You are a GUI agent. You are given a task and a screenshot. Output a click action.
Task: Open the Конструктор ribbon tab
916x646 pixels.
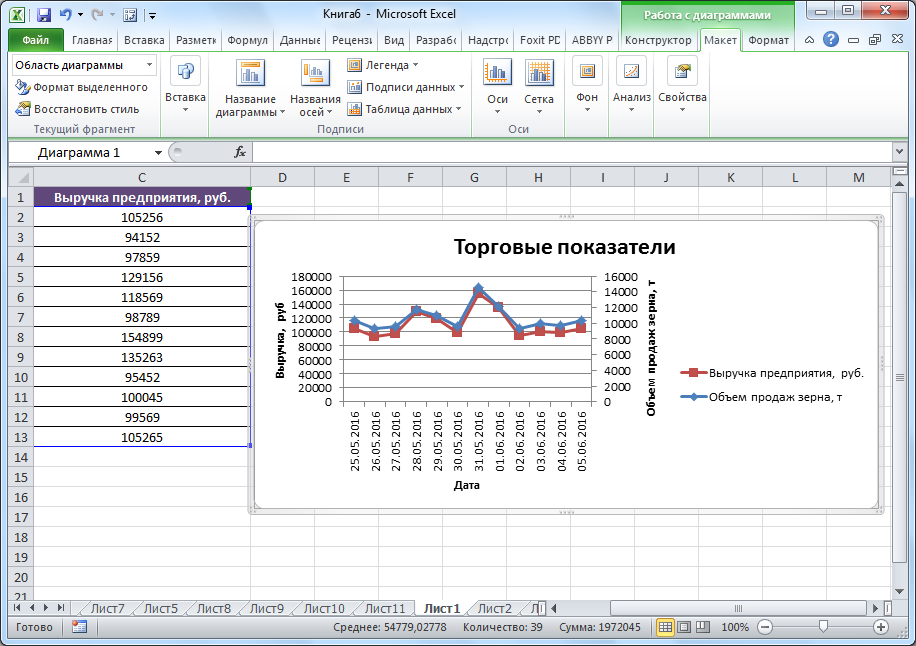(657, 40)
